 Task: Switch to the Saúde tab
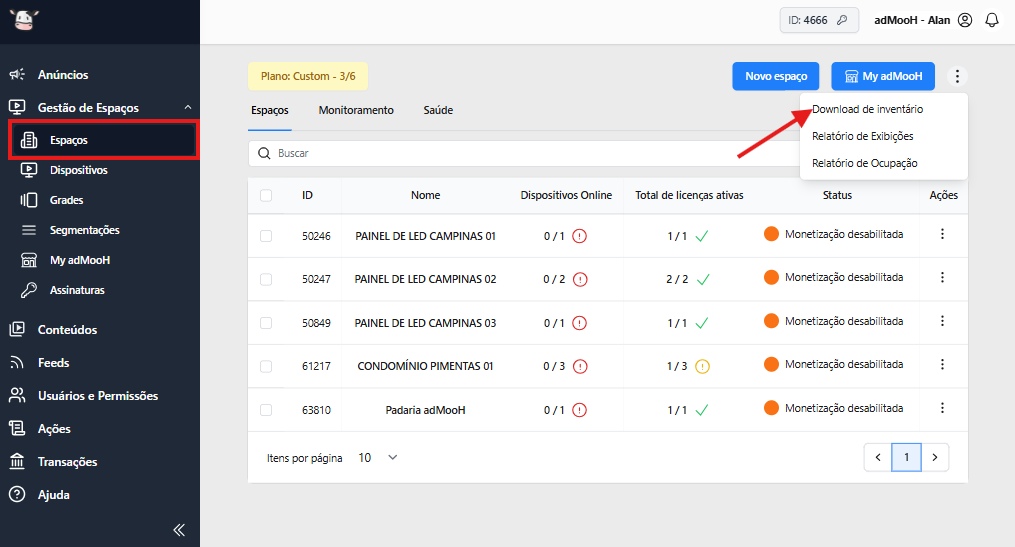[x=438, y=110]
